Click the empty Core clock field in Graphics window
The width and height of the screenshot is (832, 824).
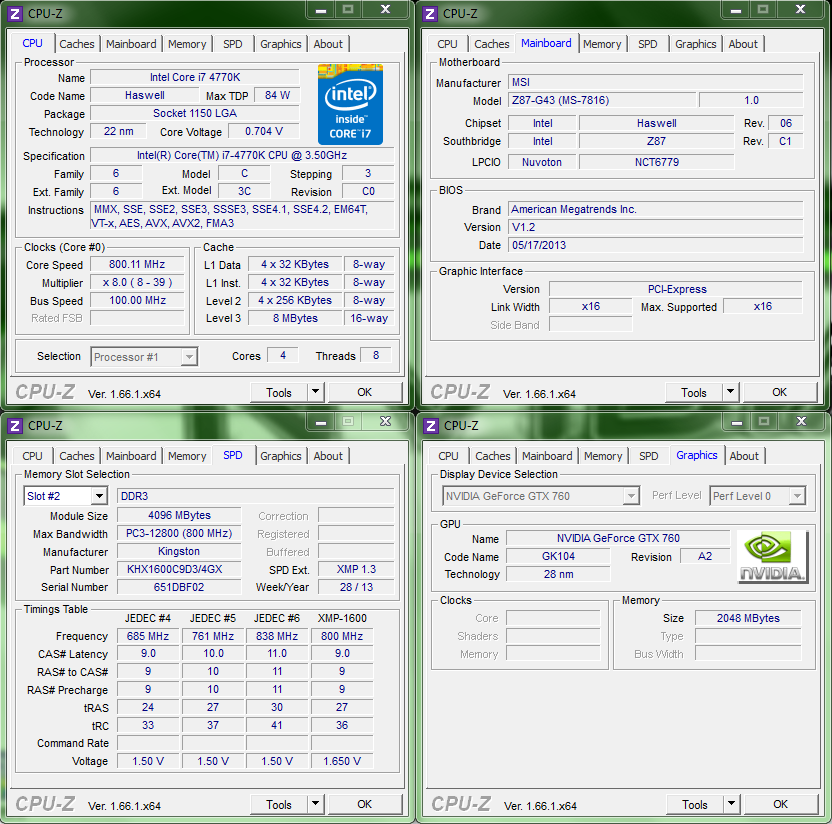click(553, 618)
